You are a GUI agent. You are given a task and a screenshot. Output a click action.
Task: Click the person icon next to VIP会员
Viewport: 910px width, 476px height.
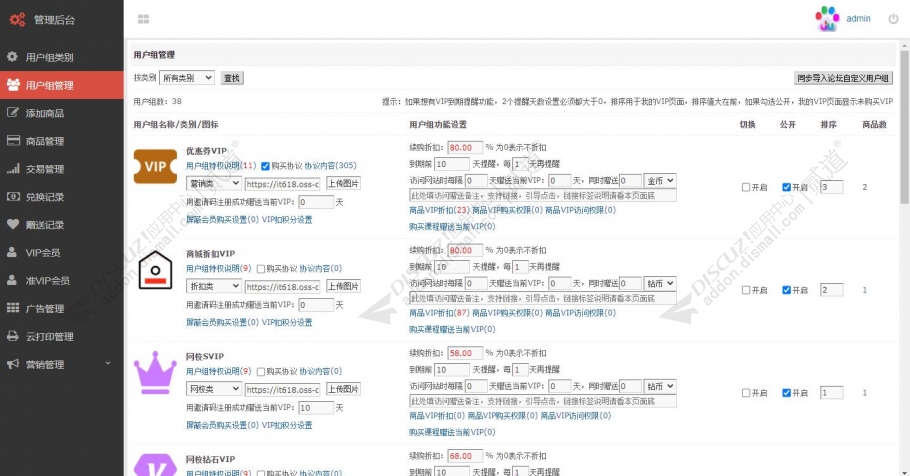coord(12,252)
